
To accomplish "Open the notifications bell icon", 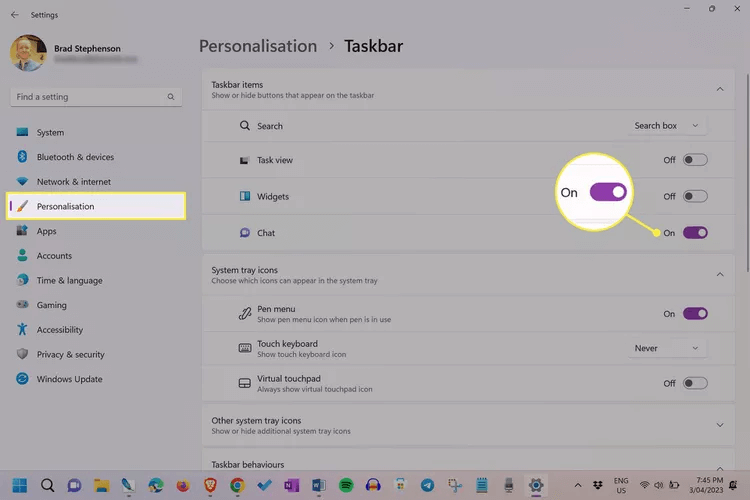I will click(733, 485).
